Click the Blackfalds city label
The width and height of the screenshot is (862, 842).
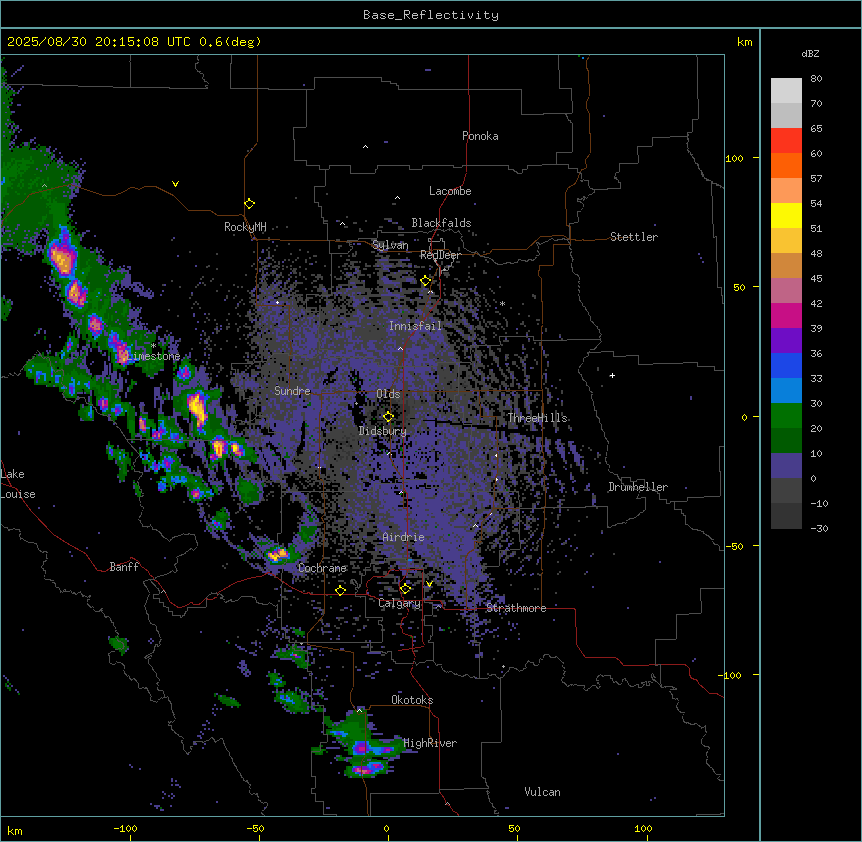[x=441, y=223]
